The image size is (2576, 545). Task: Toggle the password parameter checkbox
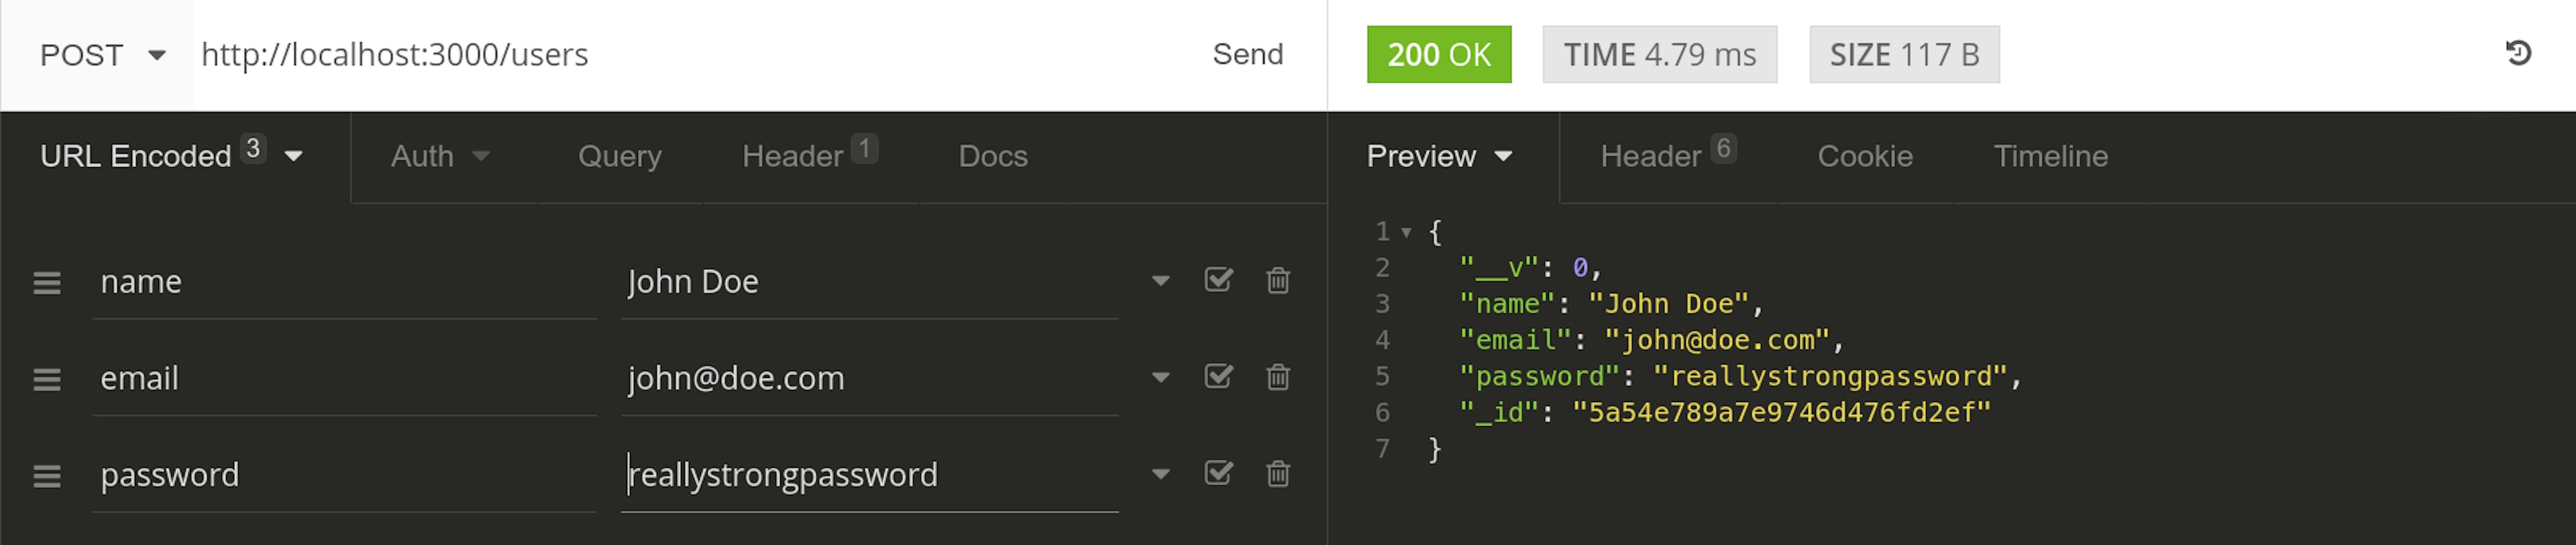click(1218, 473)
